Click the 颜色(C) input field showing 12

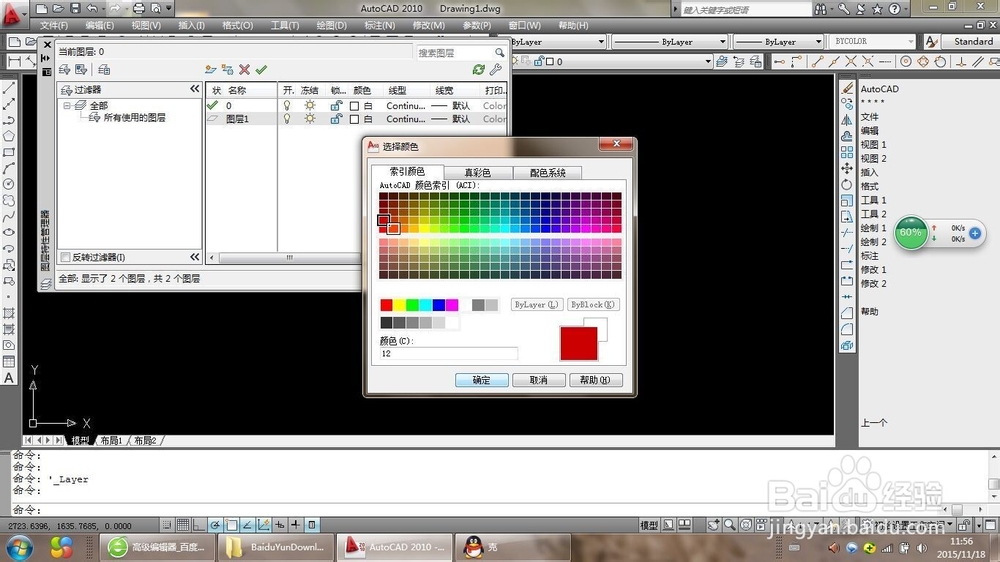(x=448, y=353)
